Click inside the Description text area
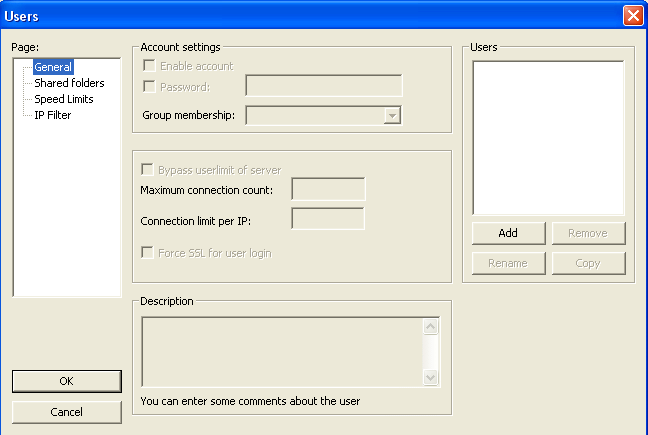Screen dimensions: 648x435 point(281,351)
